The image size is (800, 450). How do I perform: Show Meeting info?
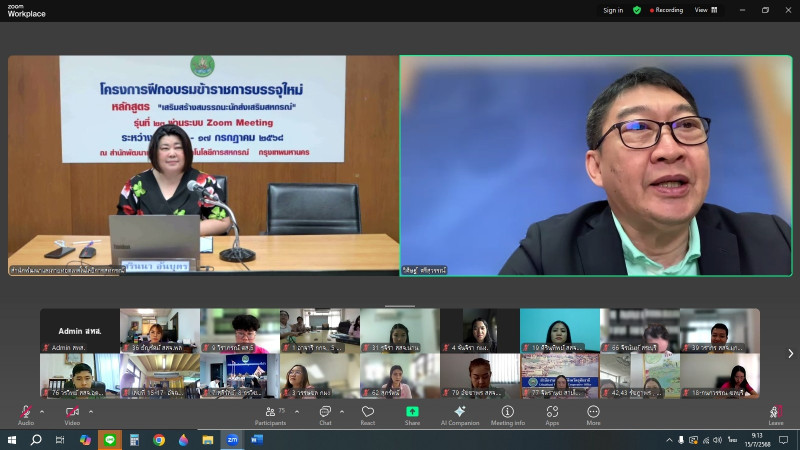(x=508, y=415)
